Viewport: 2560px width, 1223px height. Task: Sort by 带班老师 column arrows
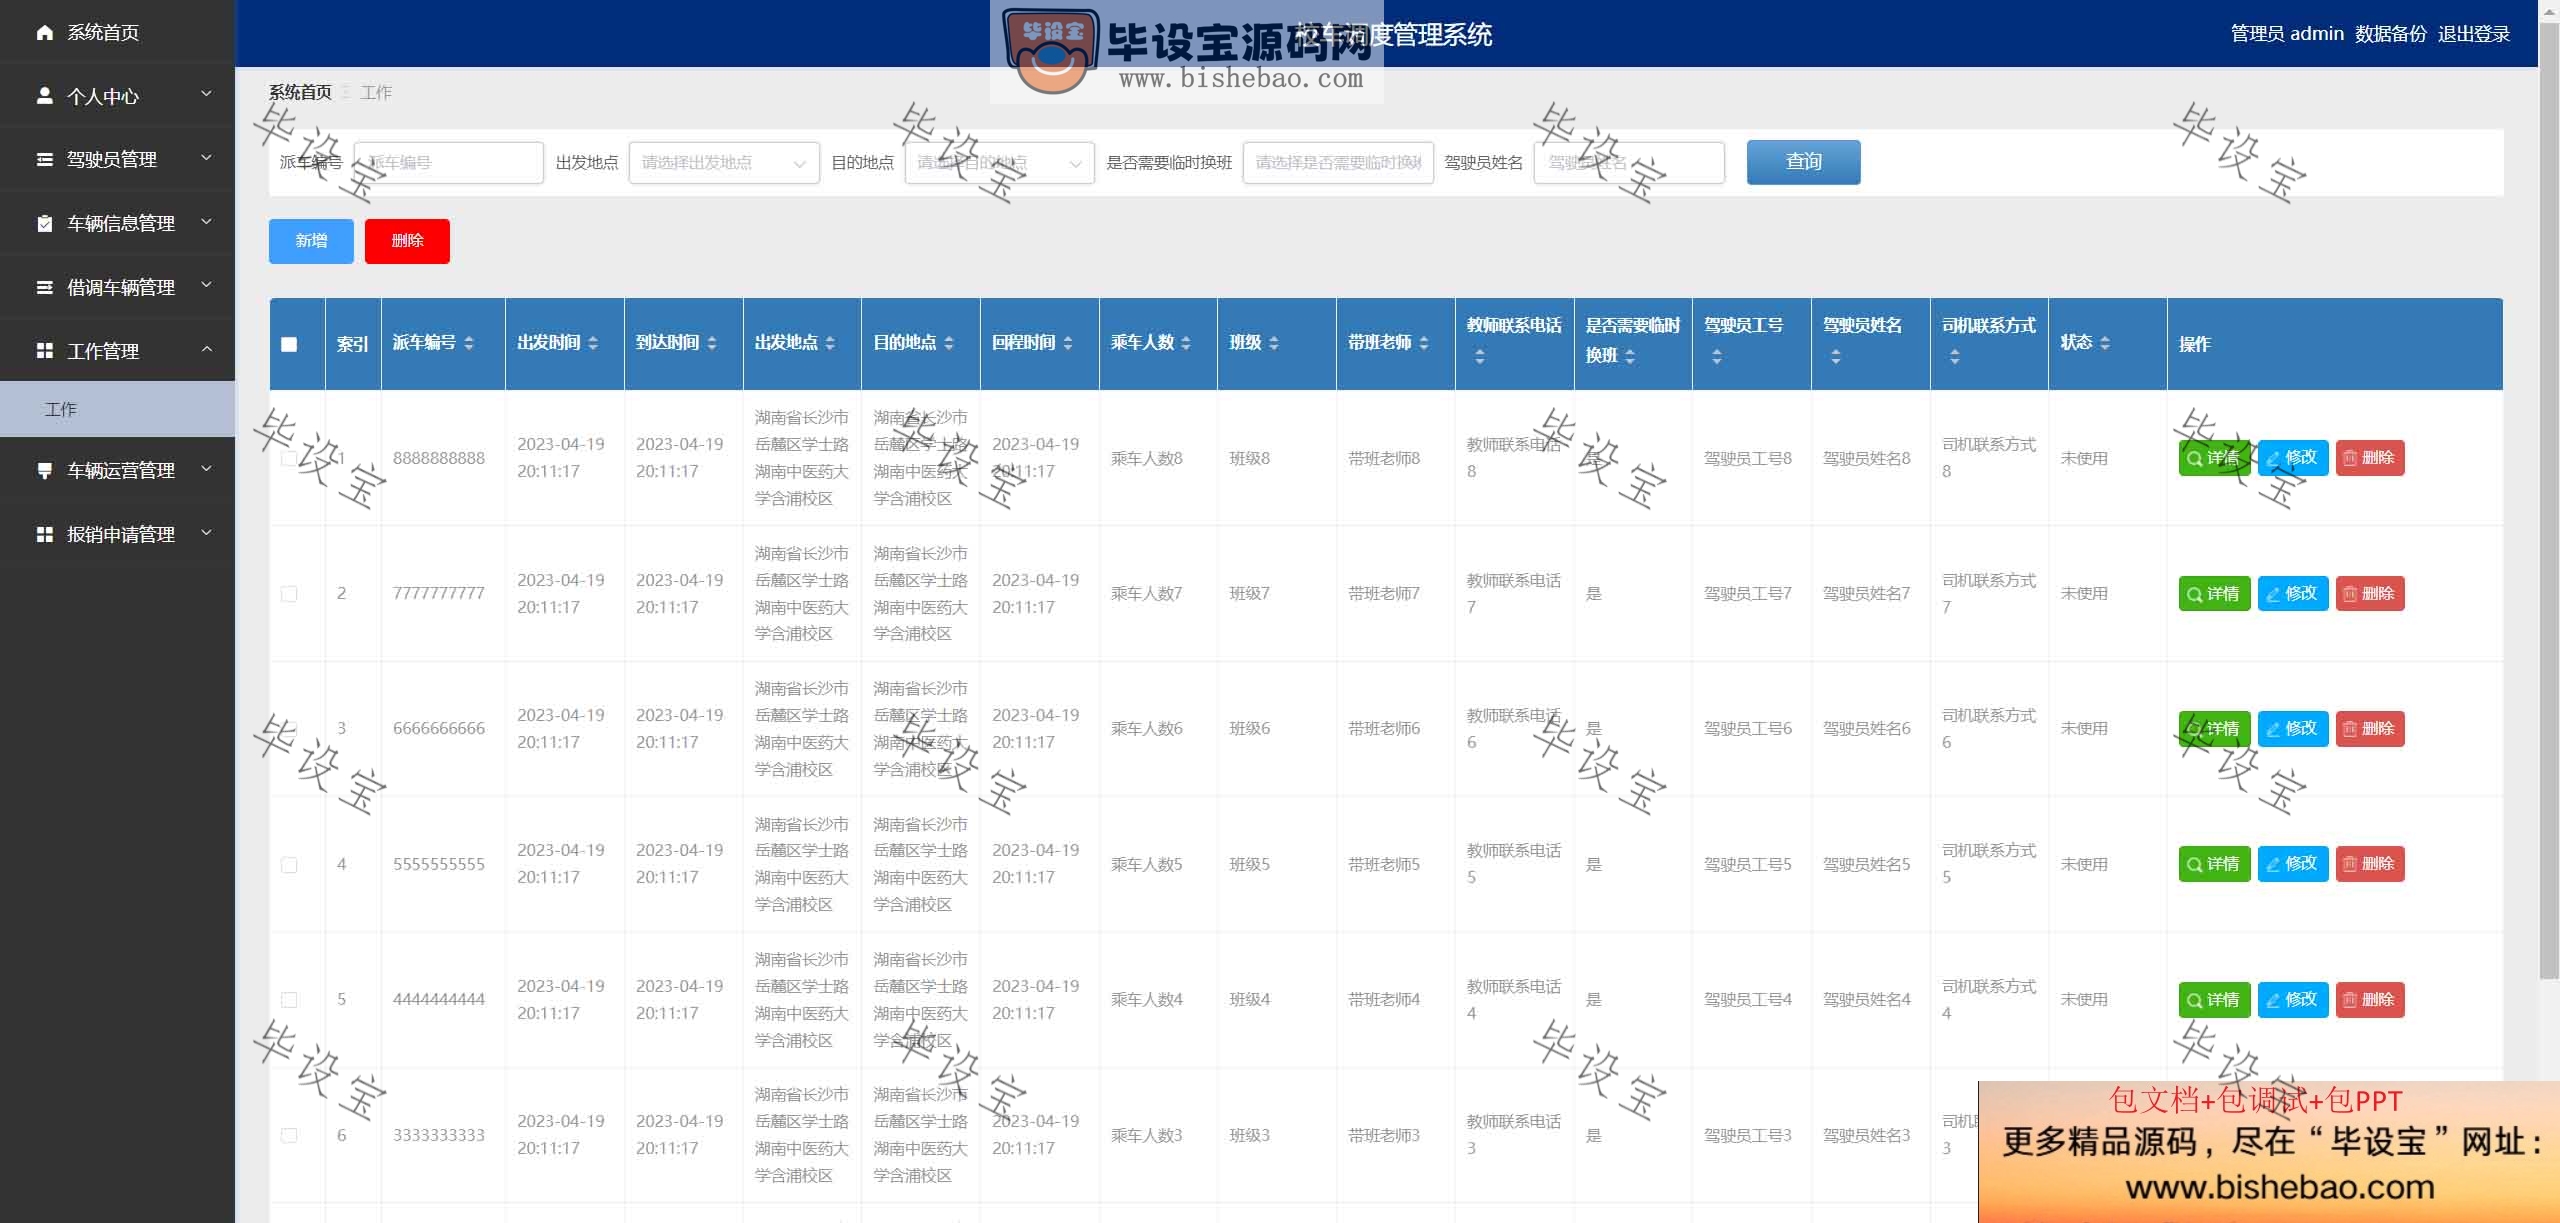click(1424, 343)
